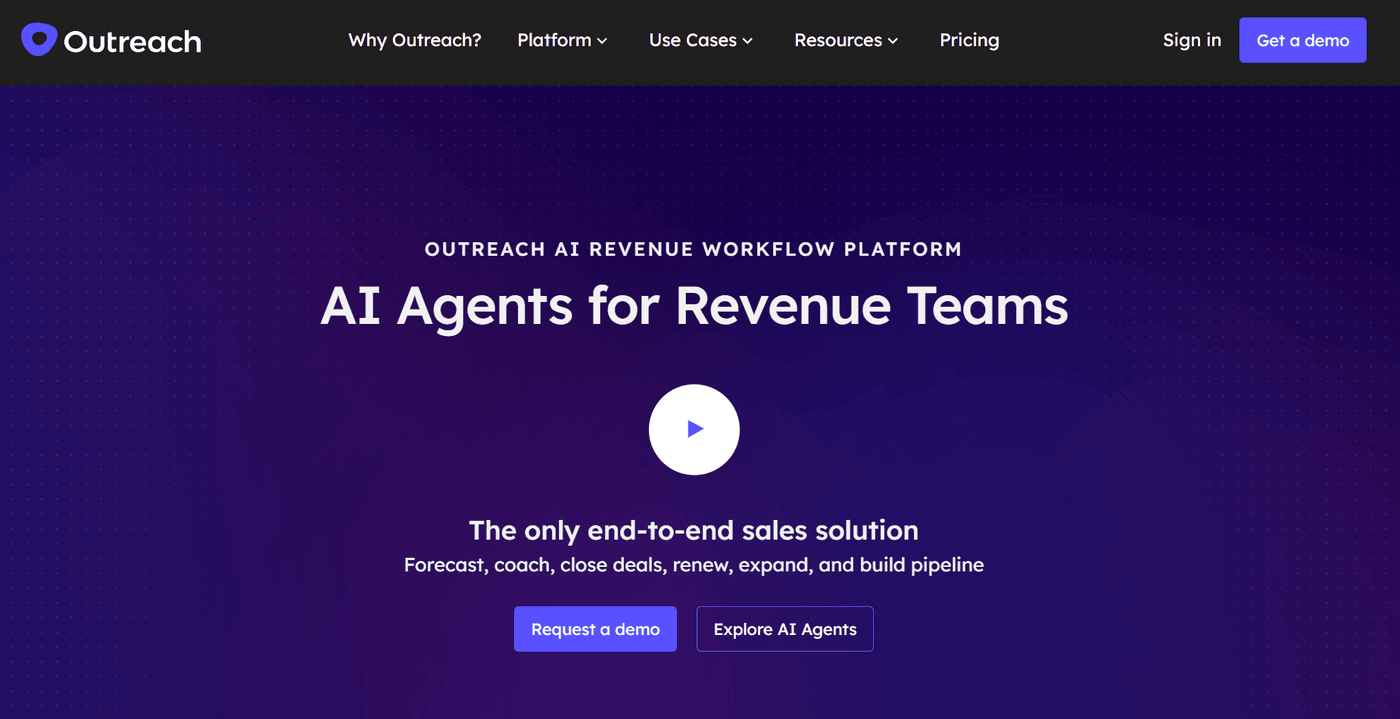Expand the Use Cases menu chevron
The width and height of the screenshot is (1400, 719).
click(x=748, y=41)
